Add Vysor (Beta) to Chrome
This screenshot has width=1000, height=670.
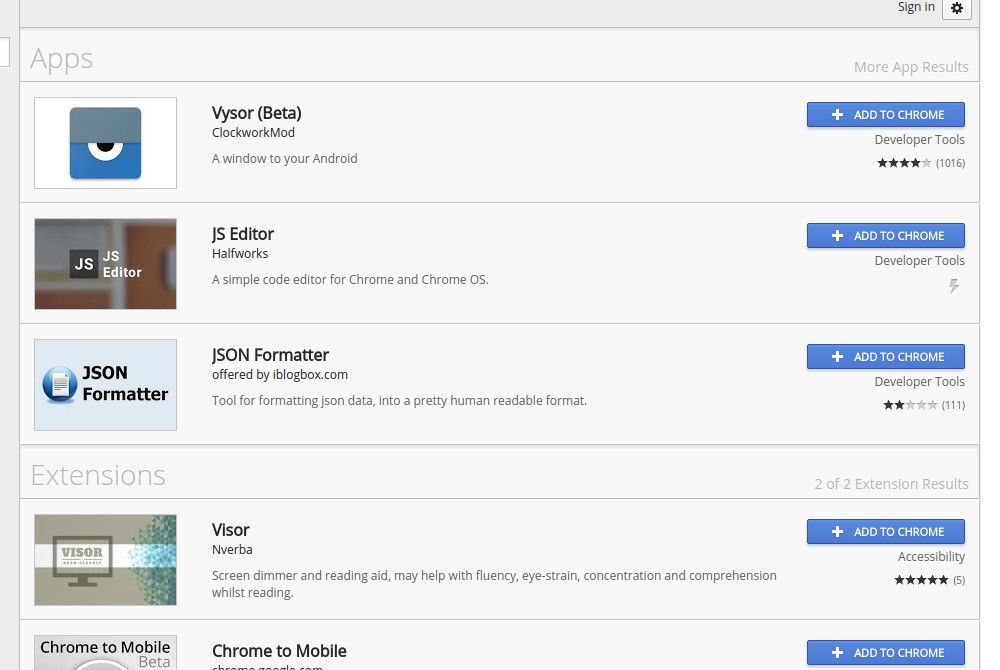coord(886,115)
